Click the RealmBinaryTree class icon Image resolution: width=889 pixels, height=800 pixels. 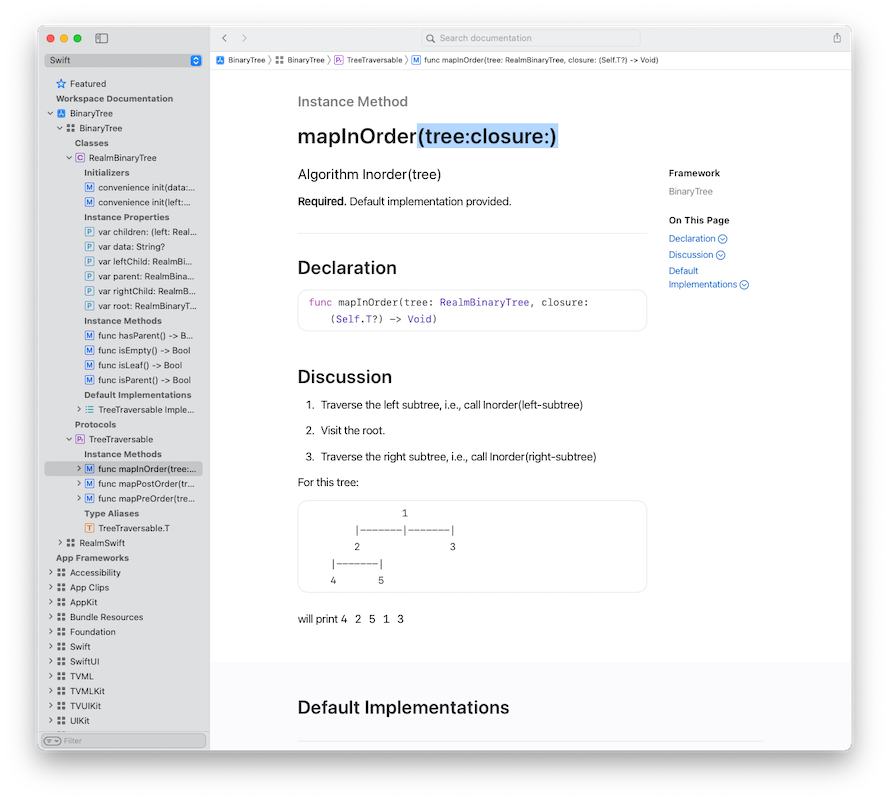[x=80, y=158]
